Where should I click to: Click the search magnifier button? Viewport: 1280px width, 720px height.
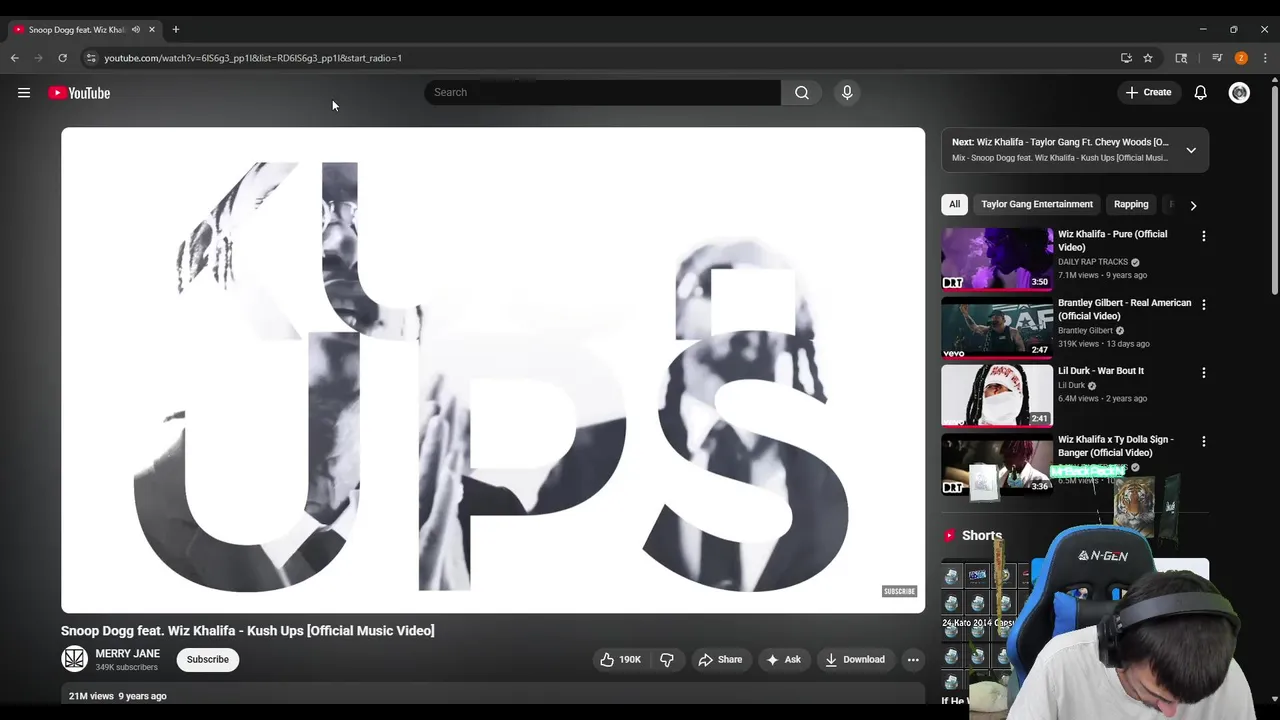click(802, 92)
